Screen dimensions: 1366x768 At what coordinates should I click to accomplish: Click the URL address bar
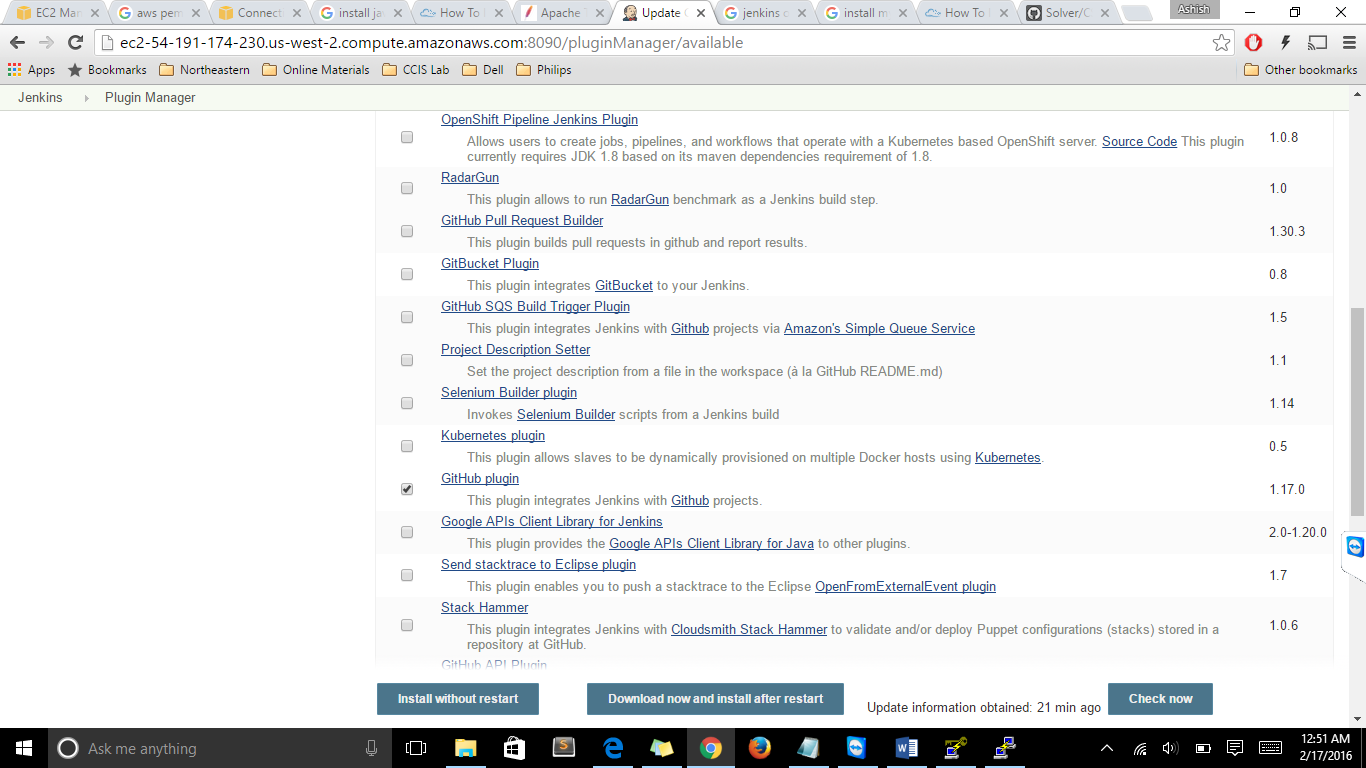click(650, 43)
